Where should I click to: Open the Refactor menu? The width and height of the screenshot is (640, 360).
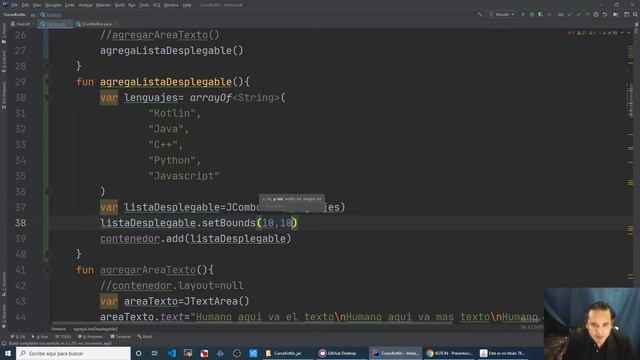103,5
